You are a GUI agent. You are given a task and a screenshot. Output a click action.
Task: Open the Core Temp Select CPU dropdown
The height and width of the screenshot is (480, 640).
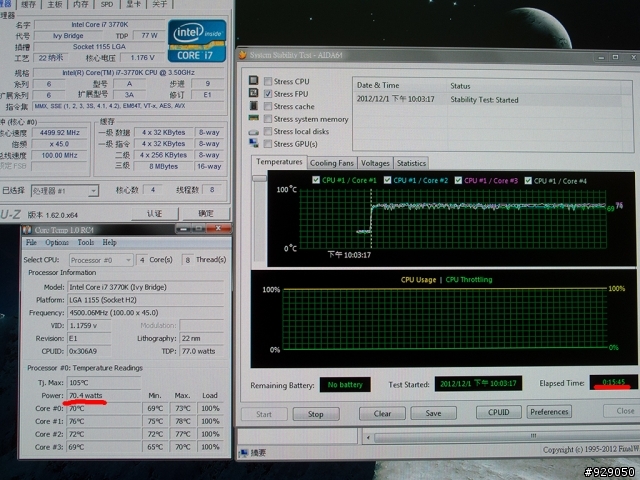tap(101, 260)
